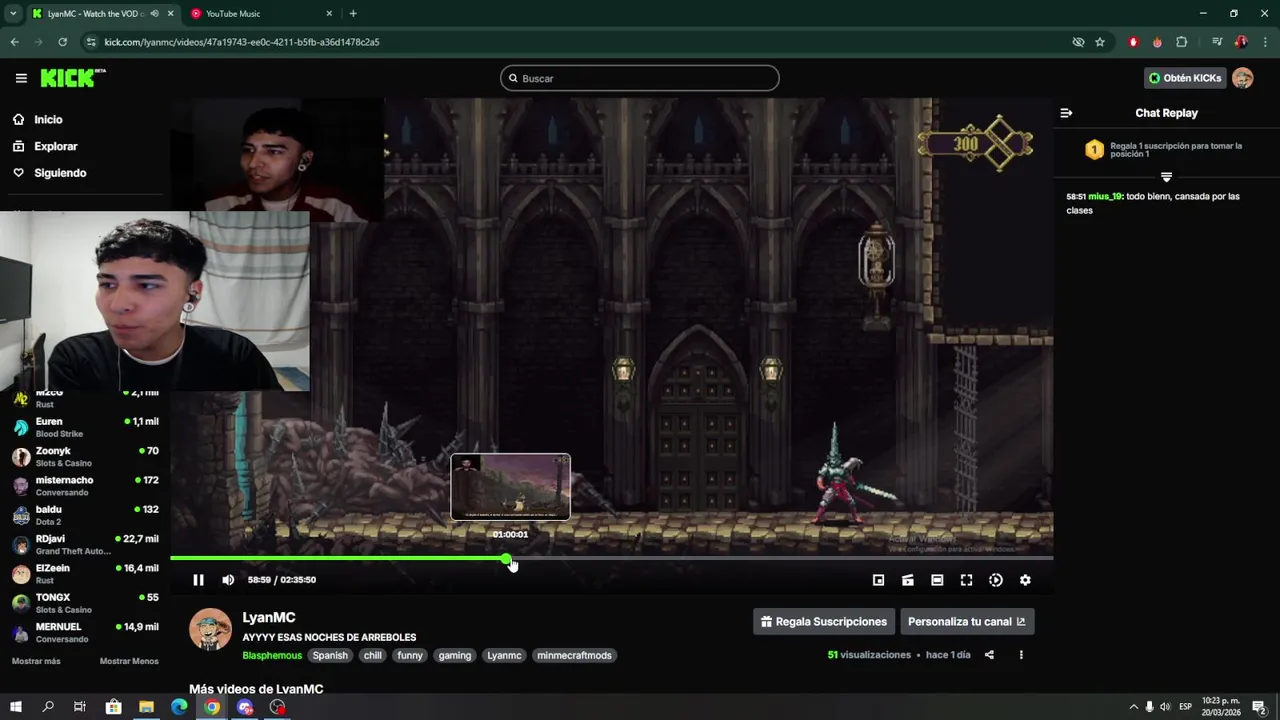Mute the Kick tab audio icon
The image size is (1280, 720).
[x=154, y=13]
